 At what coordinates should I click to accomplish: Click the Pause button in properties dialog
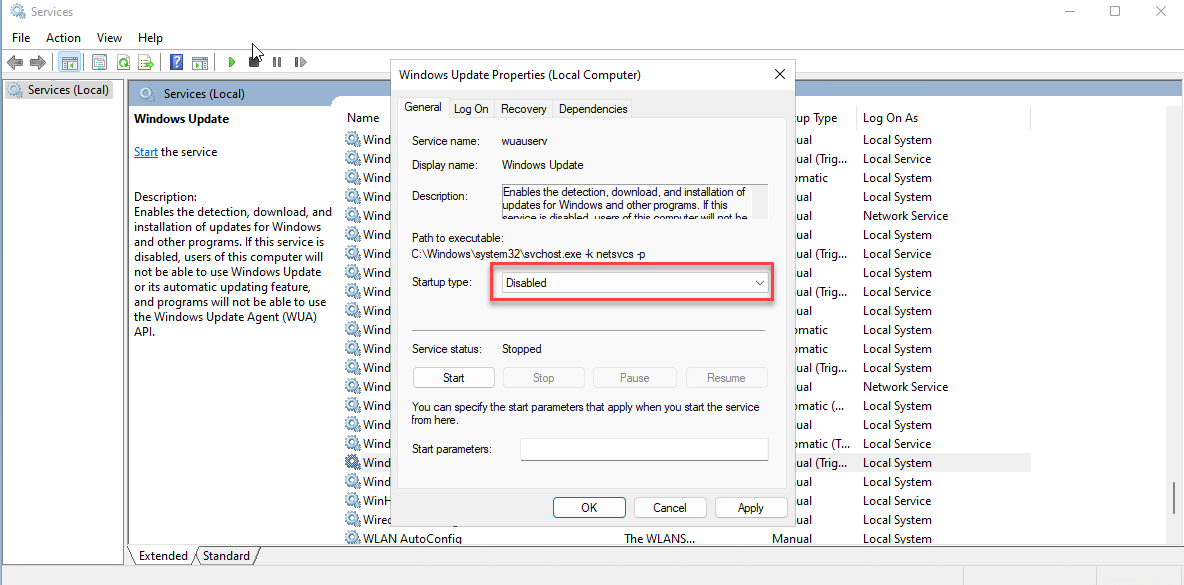pos(634,377)
